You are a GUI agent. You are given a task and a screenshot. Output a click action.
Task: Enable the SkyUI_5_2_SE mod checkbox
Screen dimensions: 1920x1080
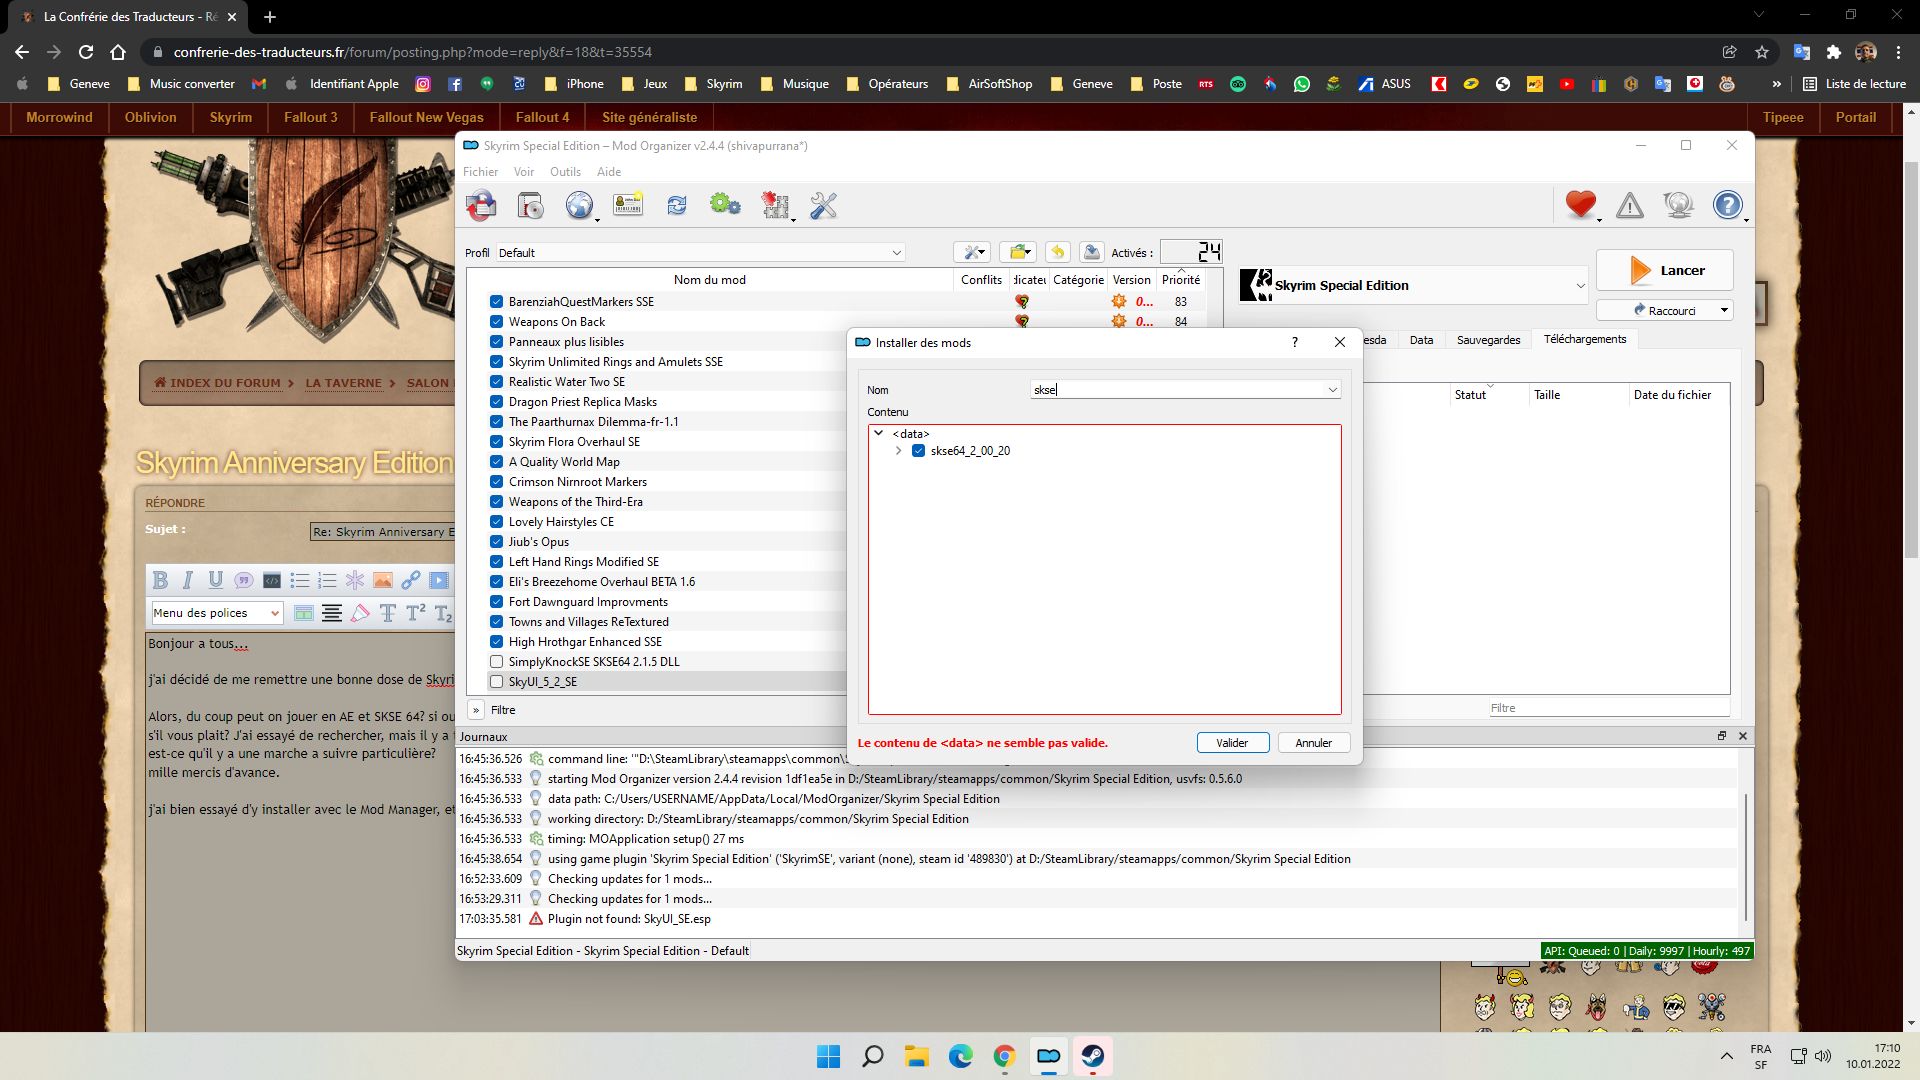point(496,682)
